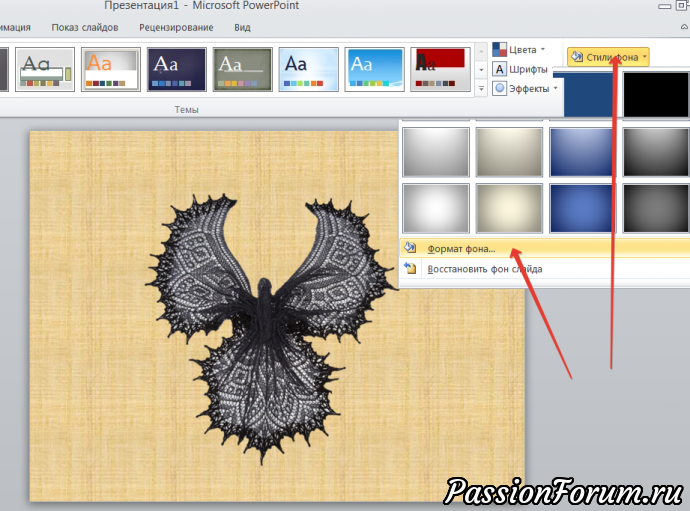The height and width of the screenshot is (511, 690).
Task: Go to the Вид tab
Action: 242,28
